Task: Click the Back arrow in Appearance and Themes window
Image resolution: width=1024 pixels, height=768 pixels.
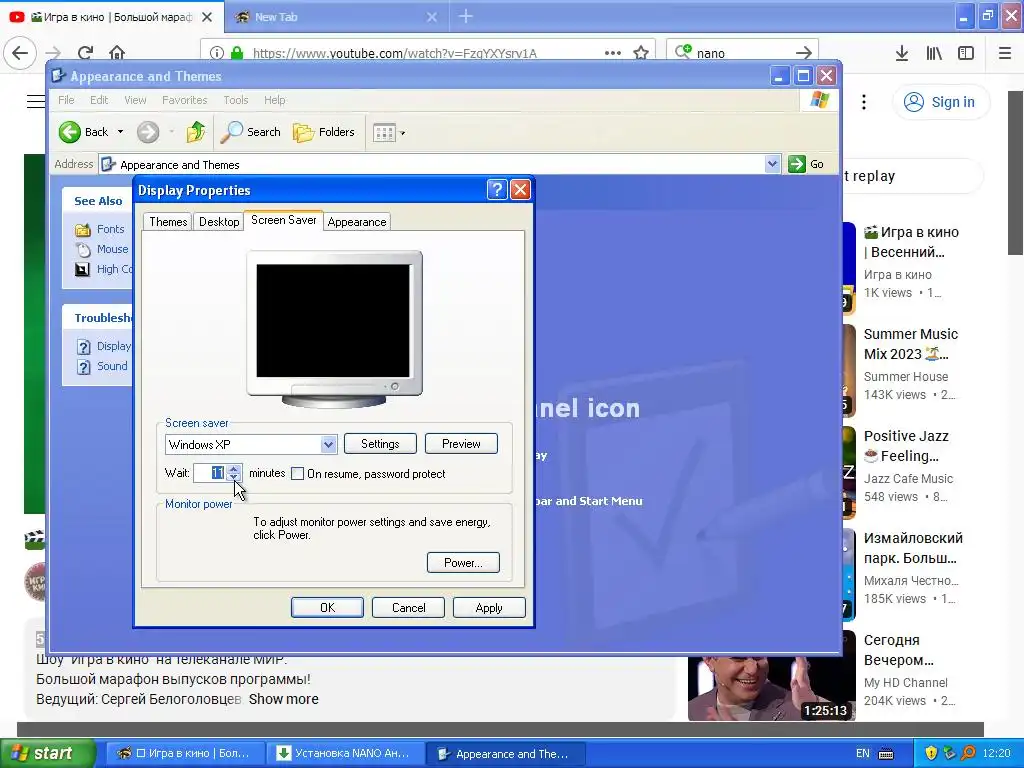Action: 70,132
